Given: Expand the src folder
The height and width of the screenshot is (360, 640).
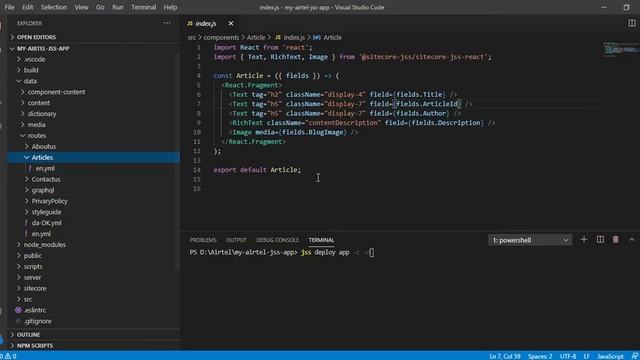Looking at the screenshot, I should click(x=28, y=300).
